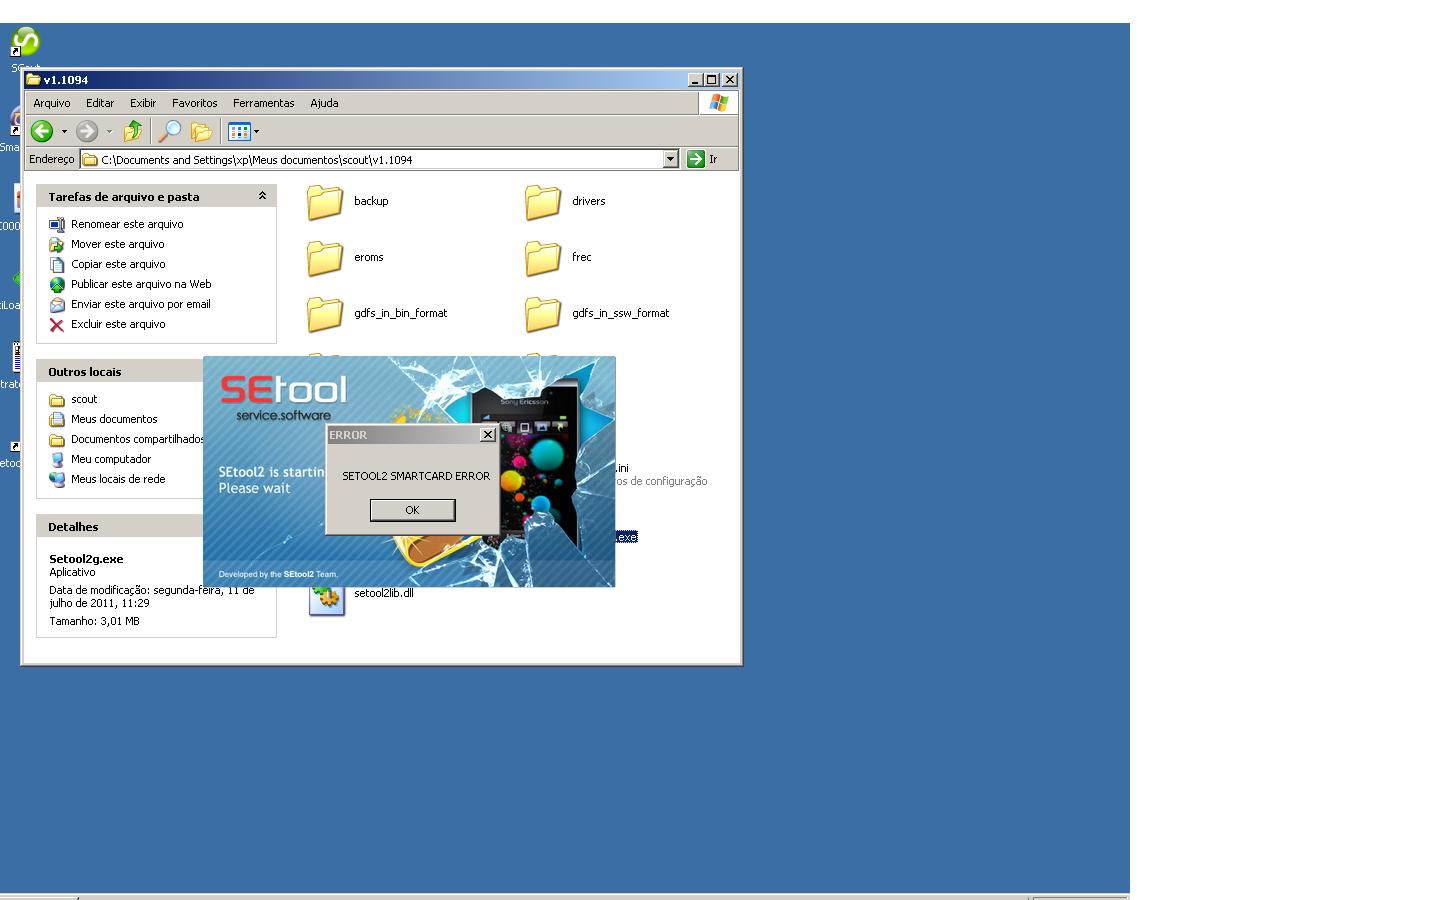Minimize the v1.1094 Explorer window
The width and height of the screenshot is (1440, 900).
point(695,79)
